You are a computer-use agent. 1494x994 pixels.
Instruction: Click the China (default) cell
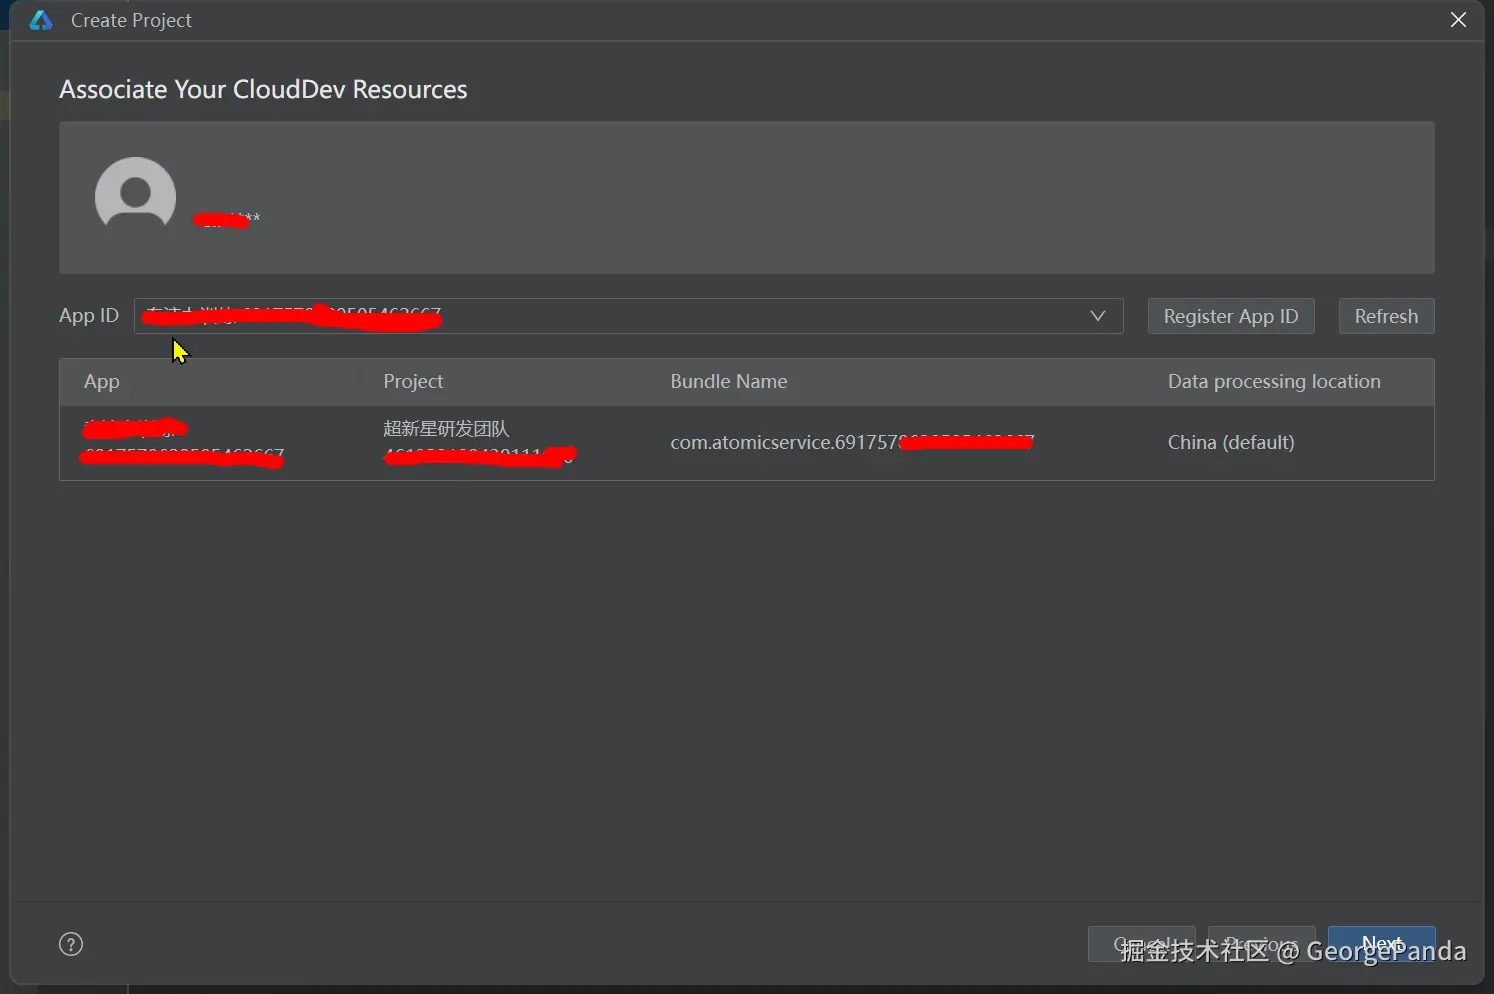coord(1231,442)
